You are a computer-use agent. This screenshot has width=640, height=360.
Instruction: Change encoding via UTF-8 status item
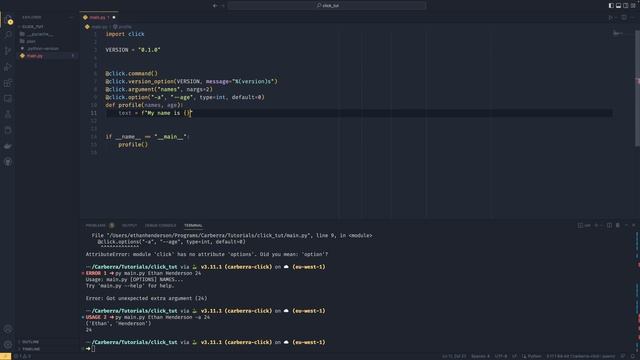501,356
